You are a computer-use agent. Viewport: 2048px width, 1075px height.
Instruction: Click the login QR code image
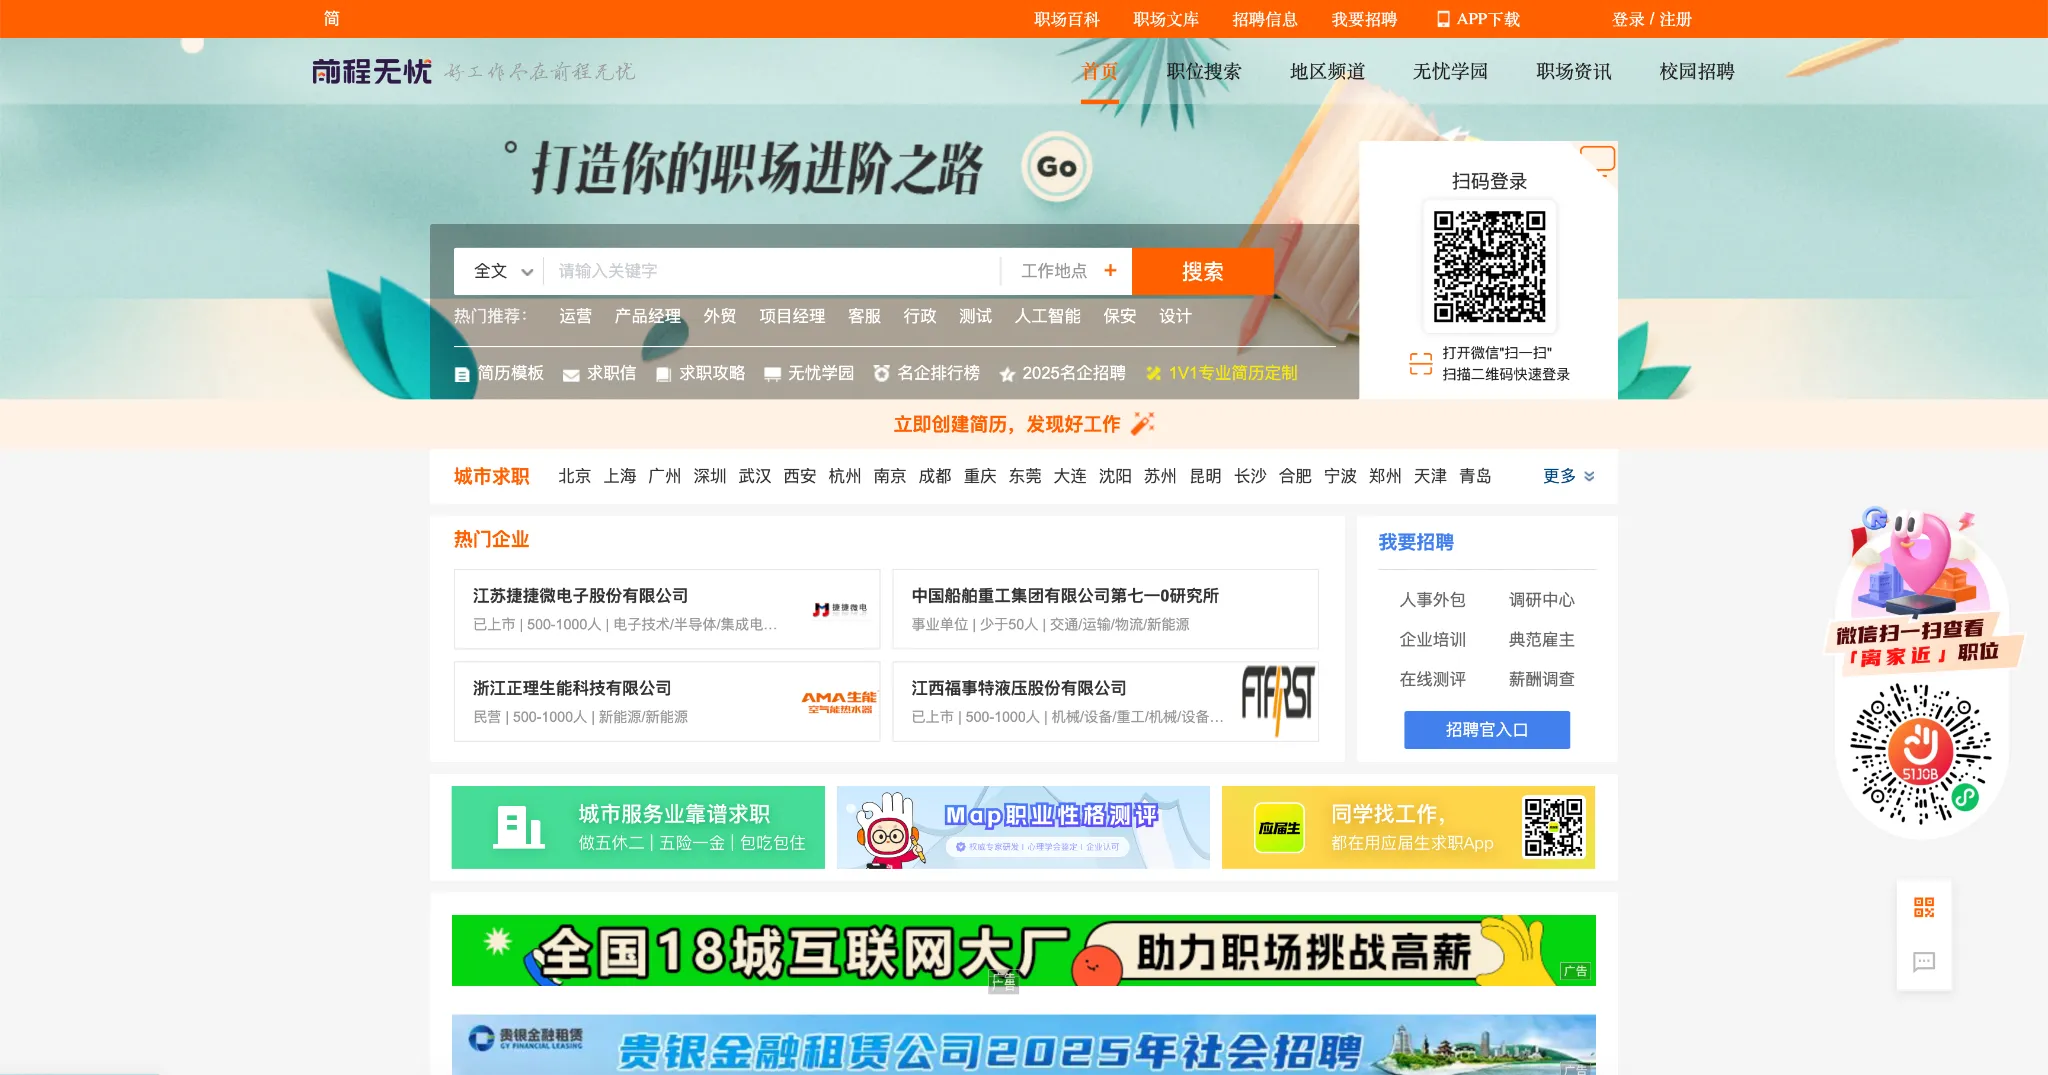click(1489, 266)
